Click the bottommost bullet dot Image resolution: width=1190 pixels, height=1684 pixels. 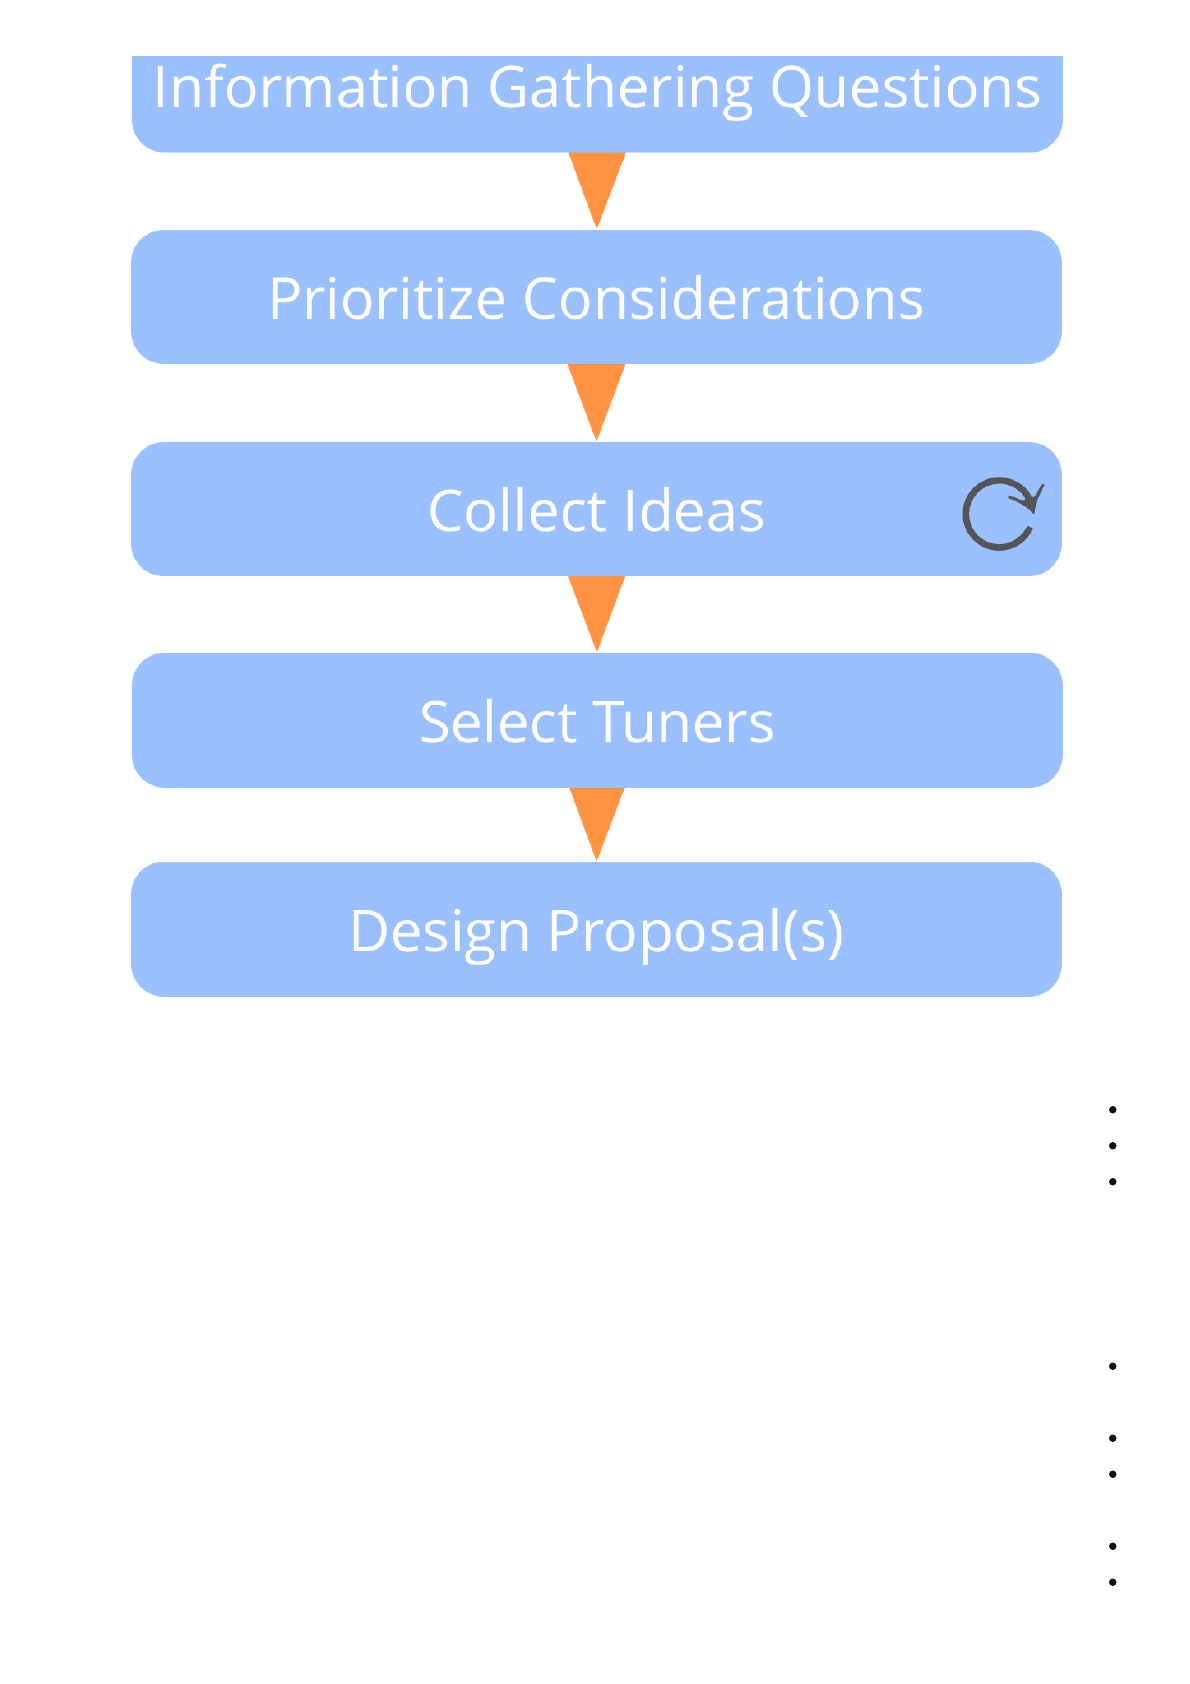click(1112, 1582)
